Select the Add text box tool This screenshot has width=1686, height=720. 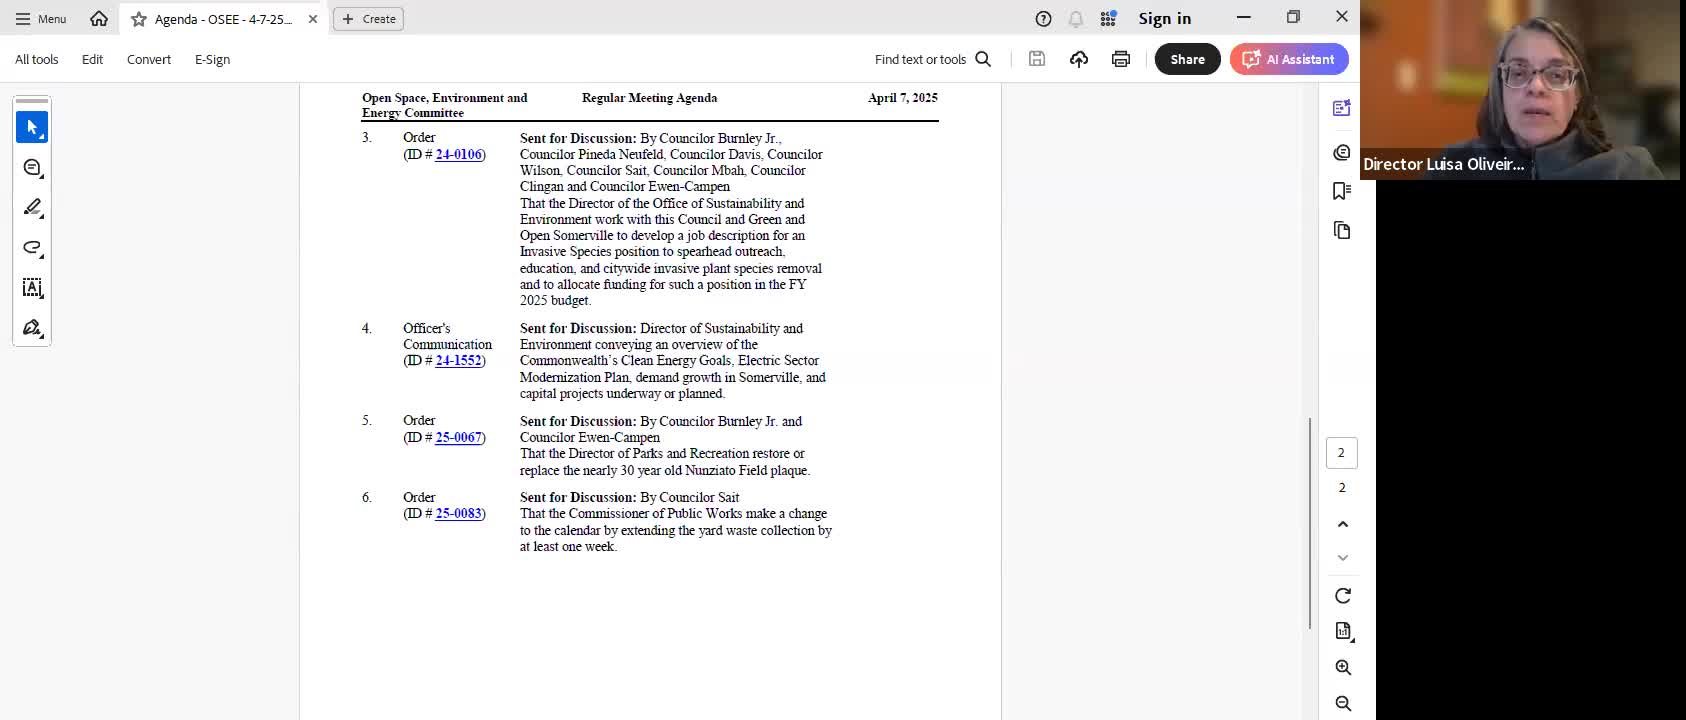point(32,288)
